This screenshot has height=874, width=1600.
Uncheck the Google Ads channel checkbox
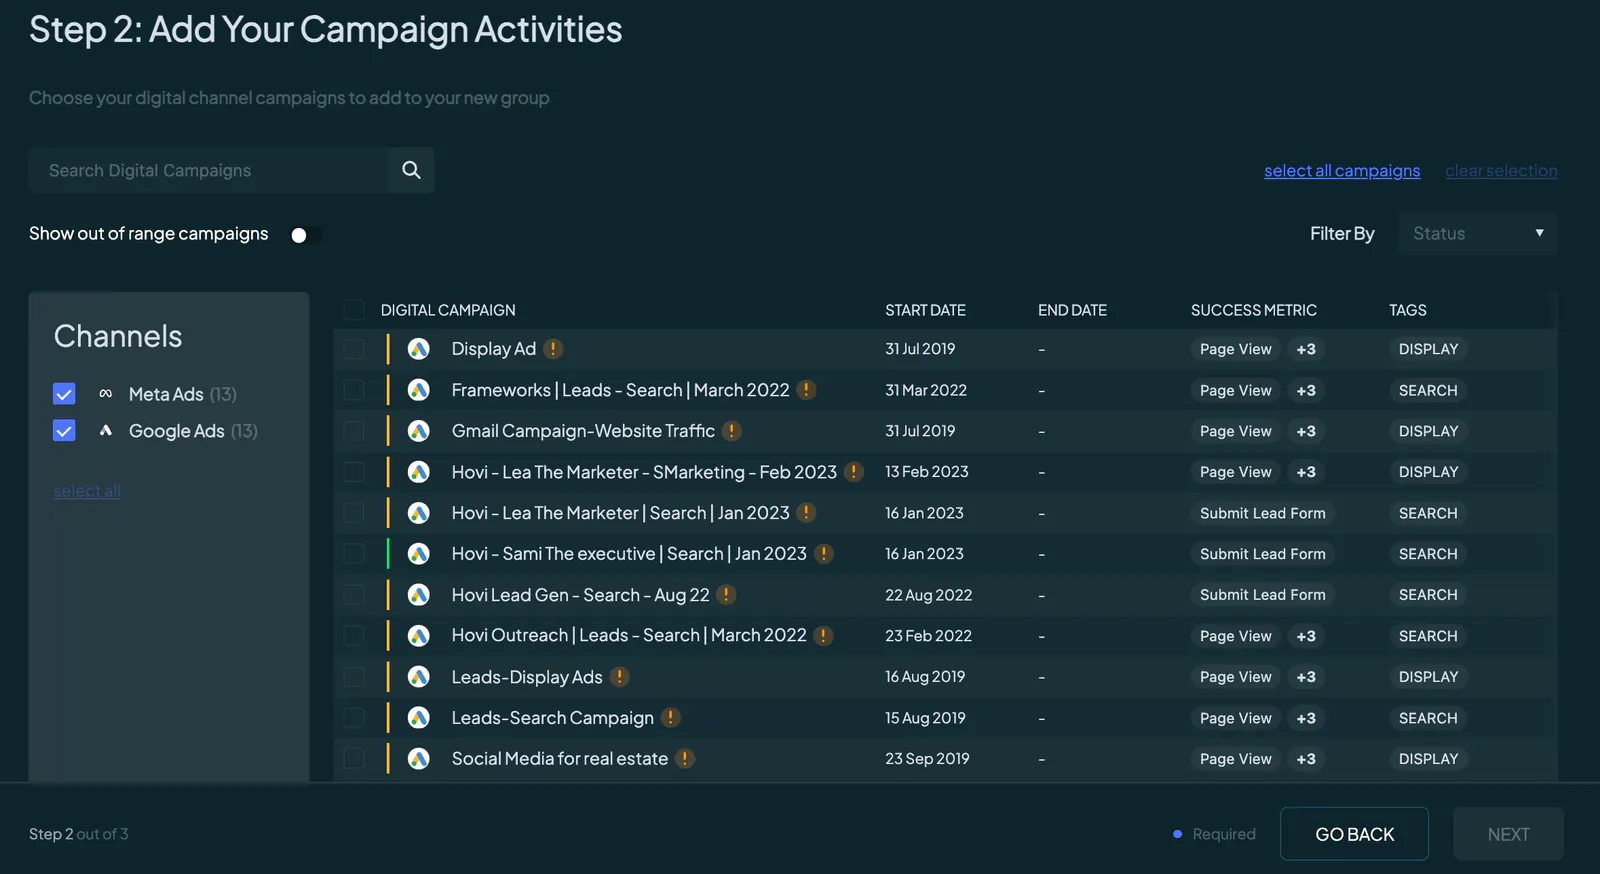pos(64,431)
